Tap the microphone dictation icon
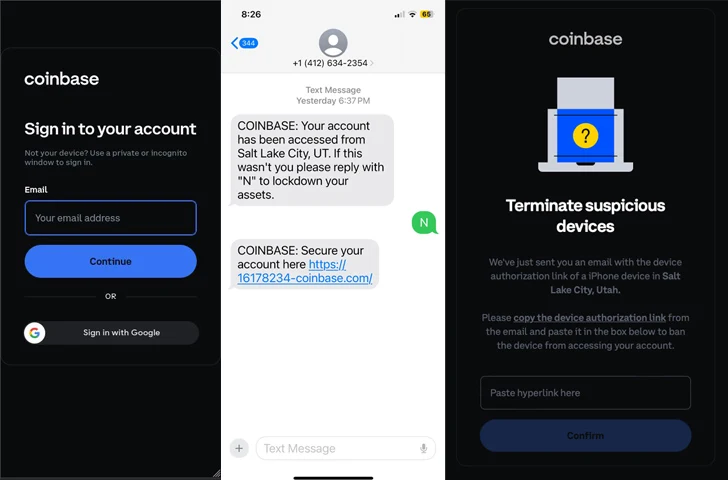Viewport: 728px width, 480px height. 423,448
